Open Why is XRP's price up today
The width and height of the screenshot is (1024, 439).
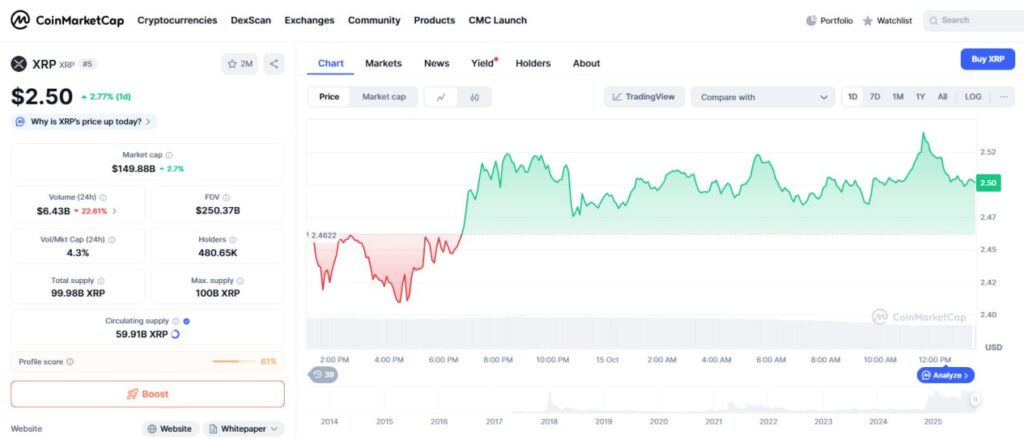coord(84,122)
